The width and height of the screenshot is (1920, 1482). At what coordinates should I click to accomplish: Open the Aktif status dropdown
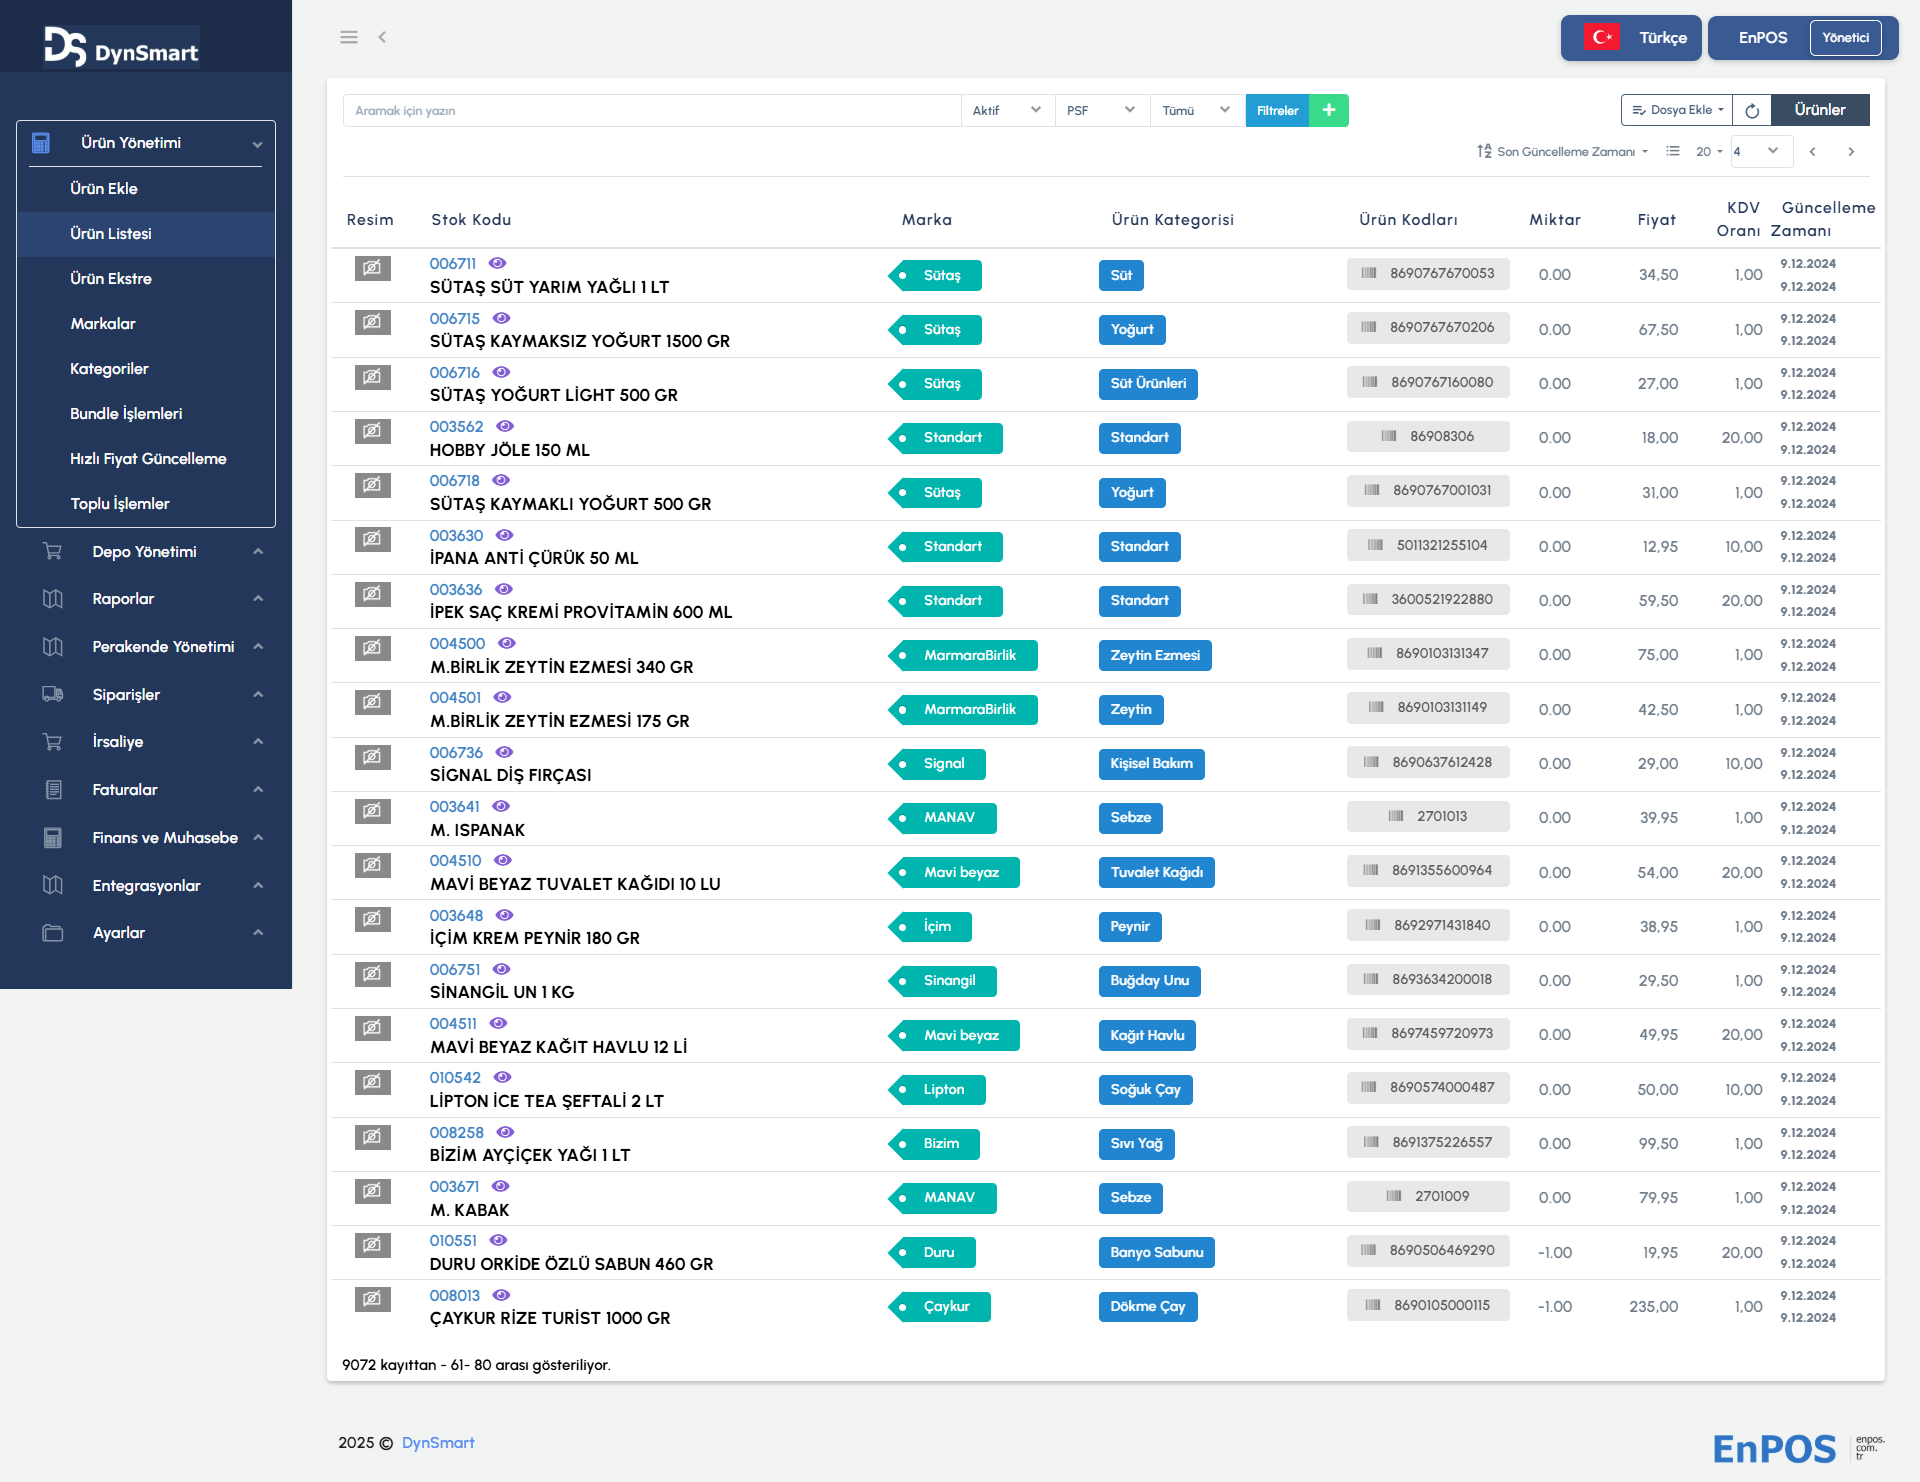(x=1006, y=110)
